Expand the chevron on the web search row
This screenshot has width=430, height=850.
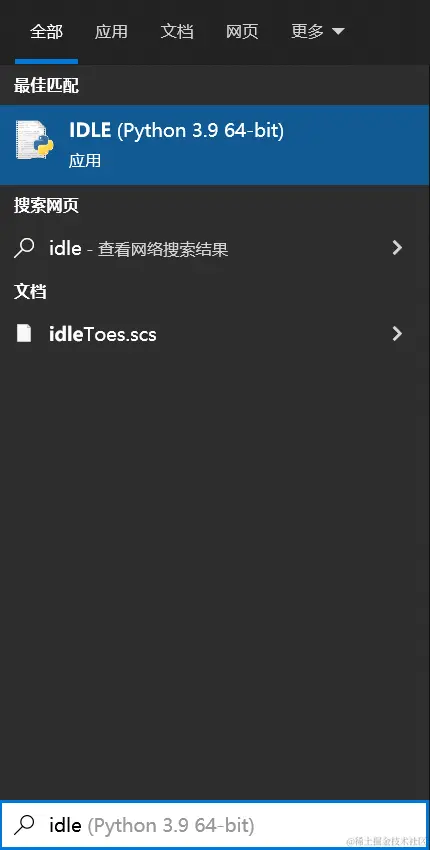[x=397, y=248]
